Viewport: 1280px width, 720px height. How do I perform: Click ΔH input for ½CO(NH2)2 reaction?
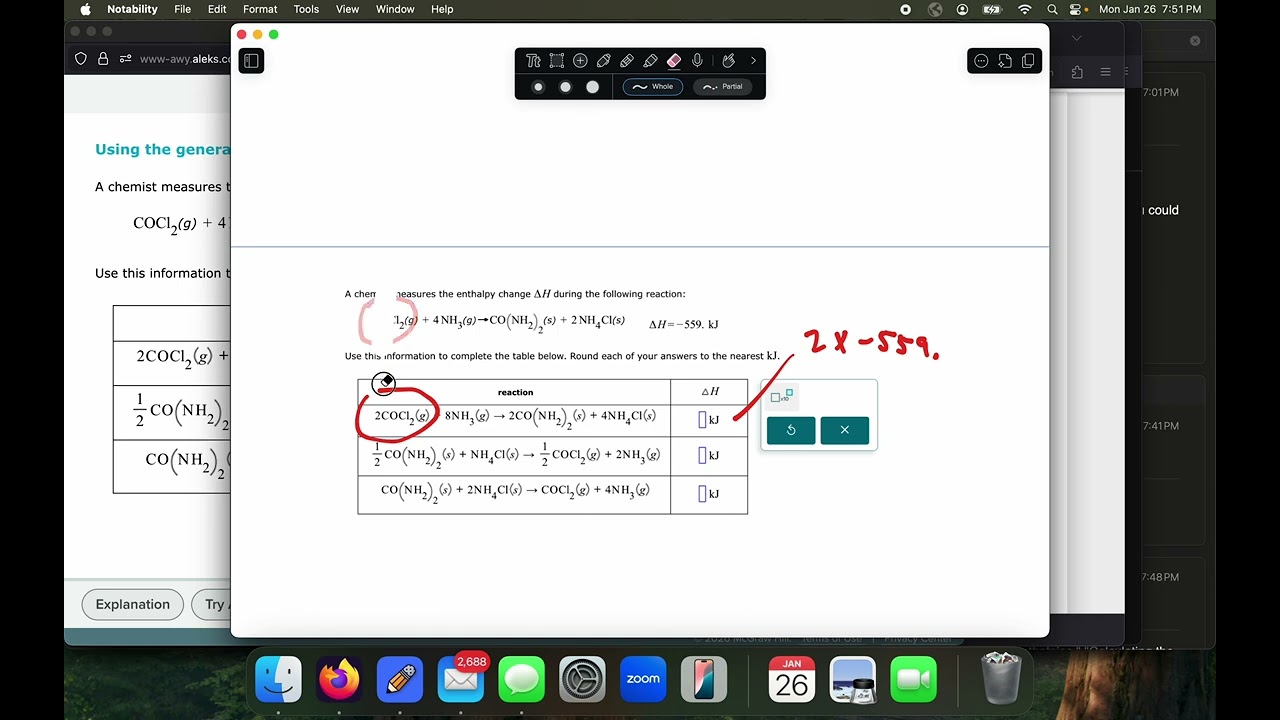click(702, 456)
